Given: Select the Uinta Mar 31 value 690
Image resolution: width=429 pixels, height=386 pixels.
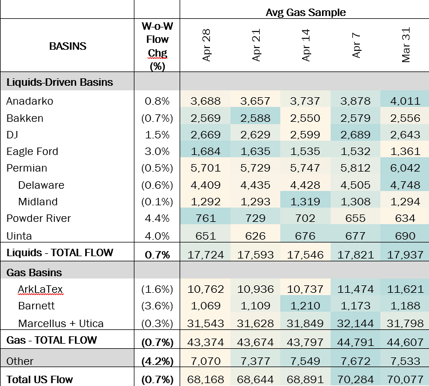Looking at the screenshot, I should click(405, 236).
